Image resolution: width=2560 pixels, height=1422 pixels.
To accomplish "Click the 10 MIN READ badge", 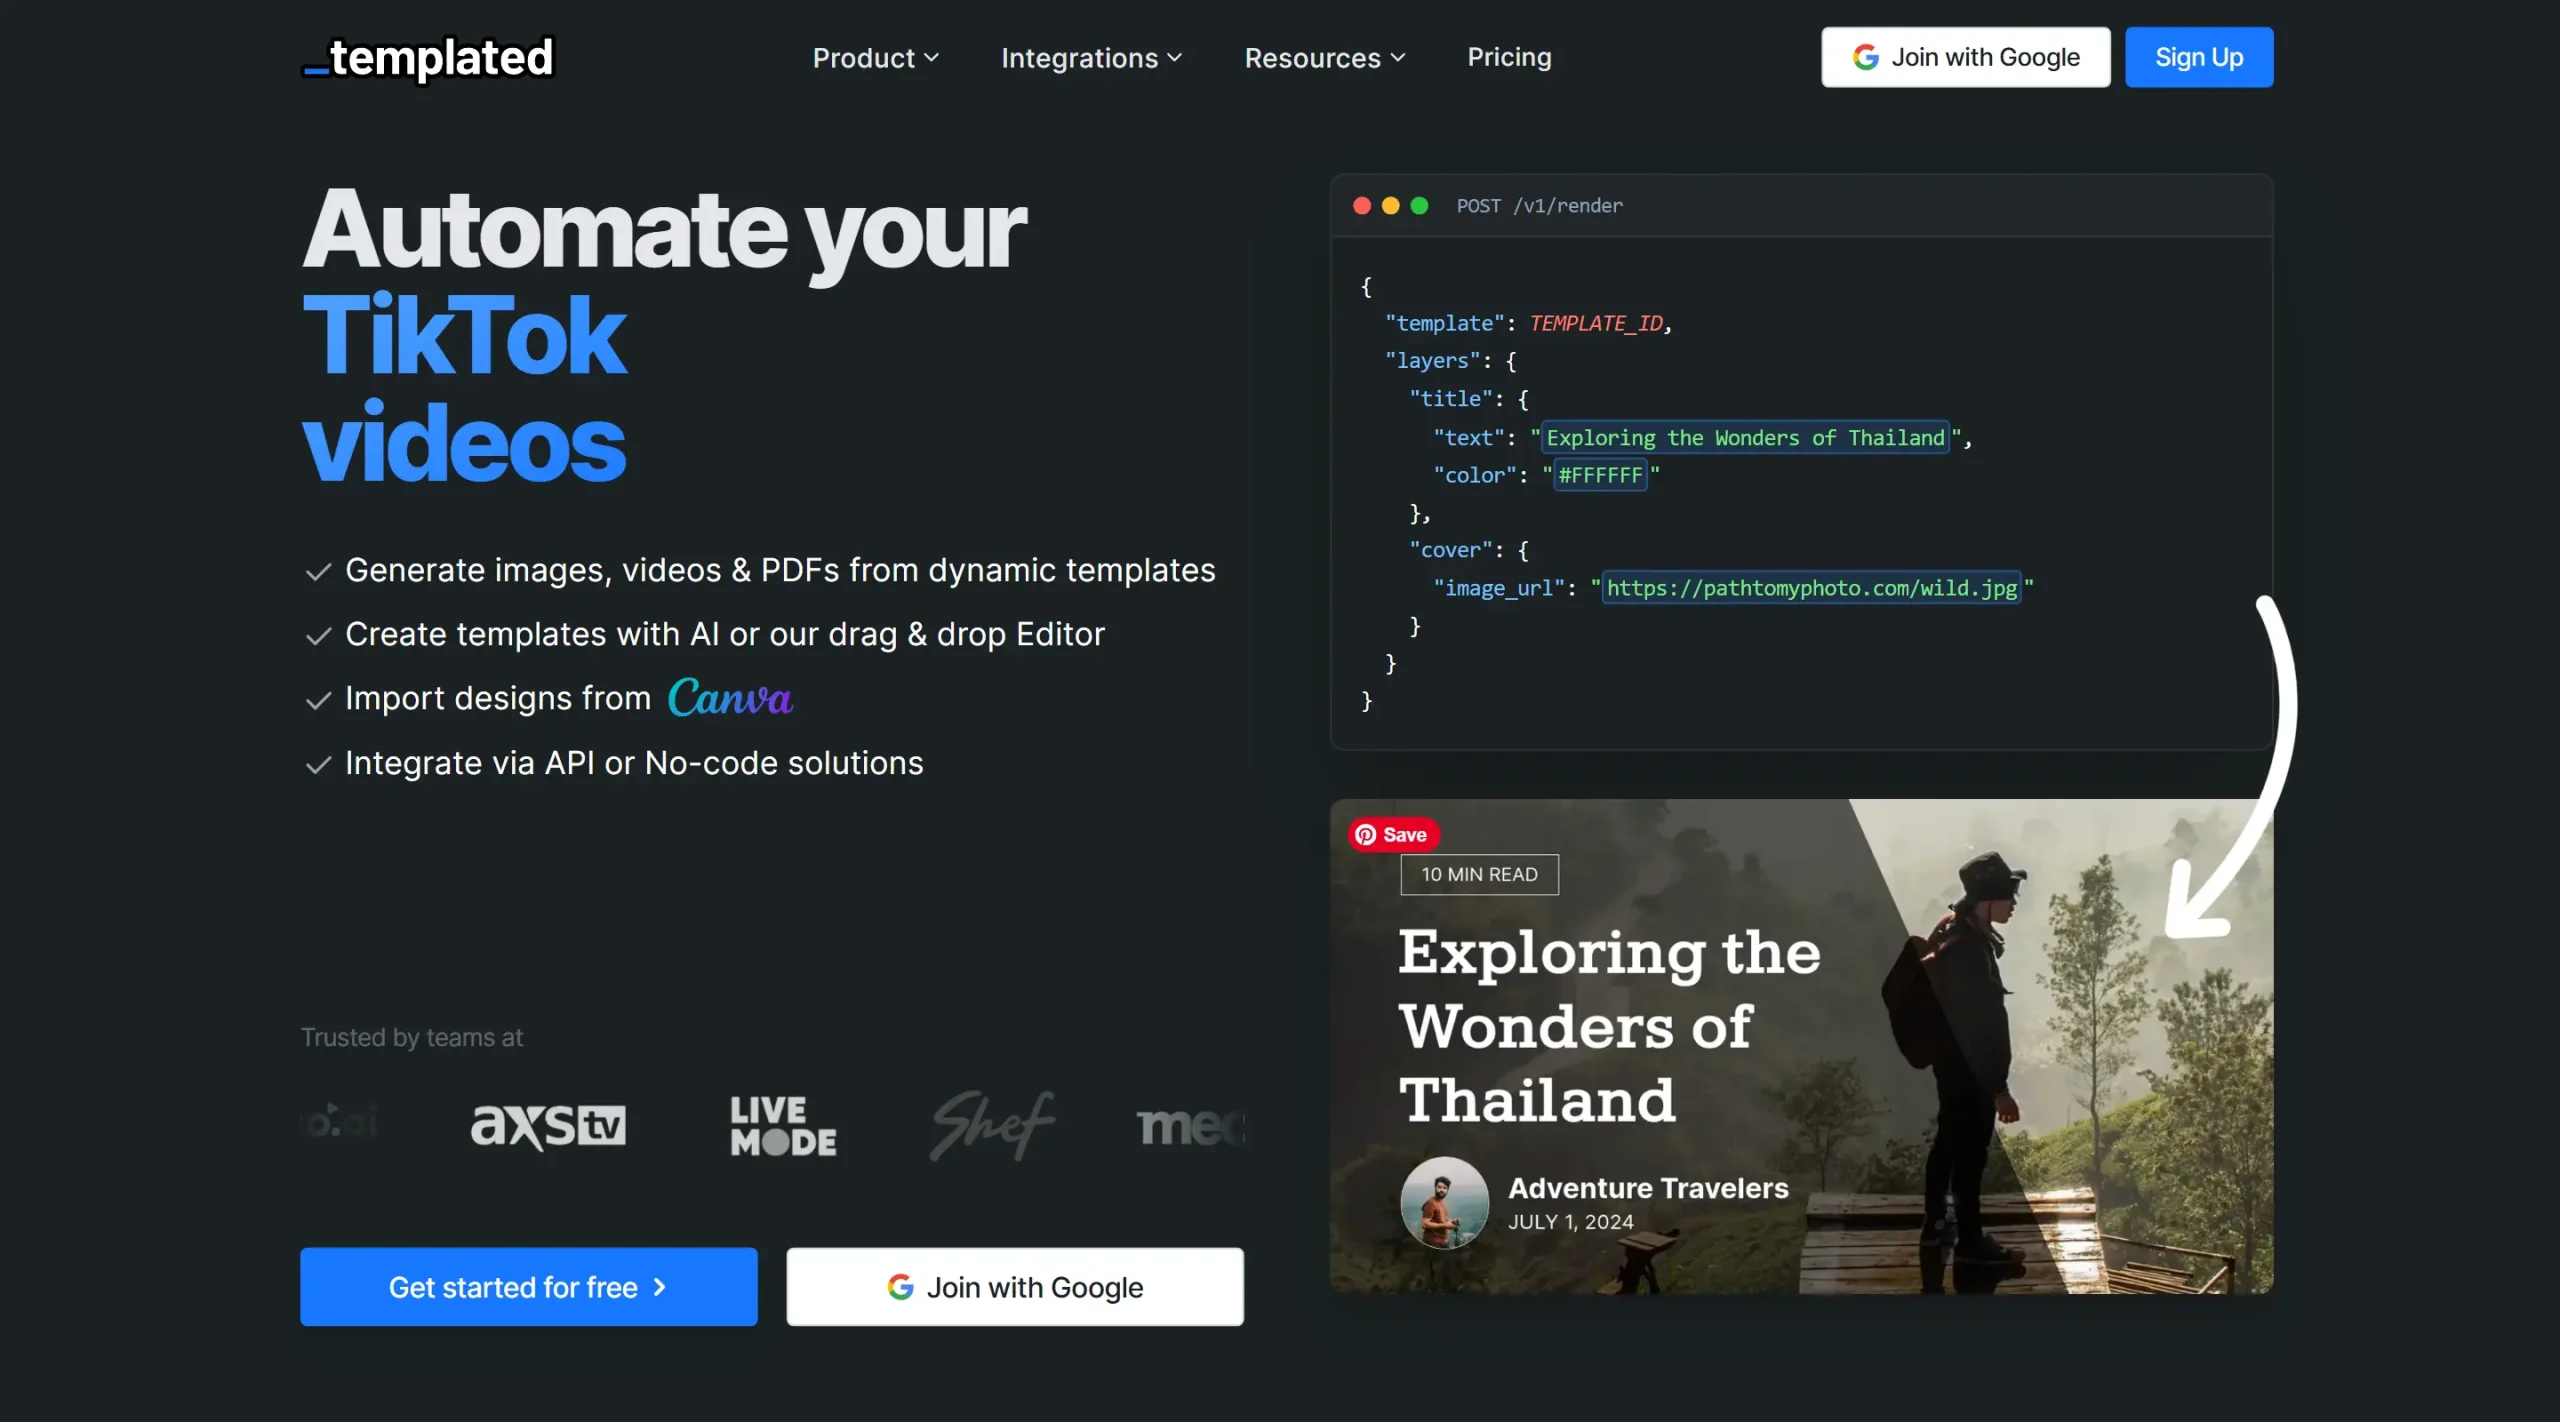I will (x=1479, y=874).
